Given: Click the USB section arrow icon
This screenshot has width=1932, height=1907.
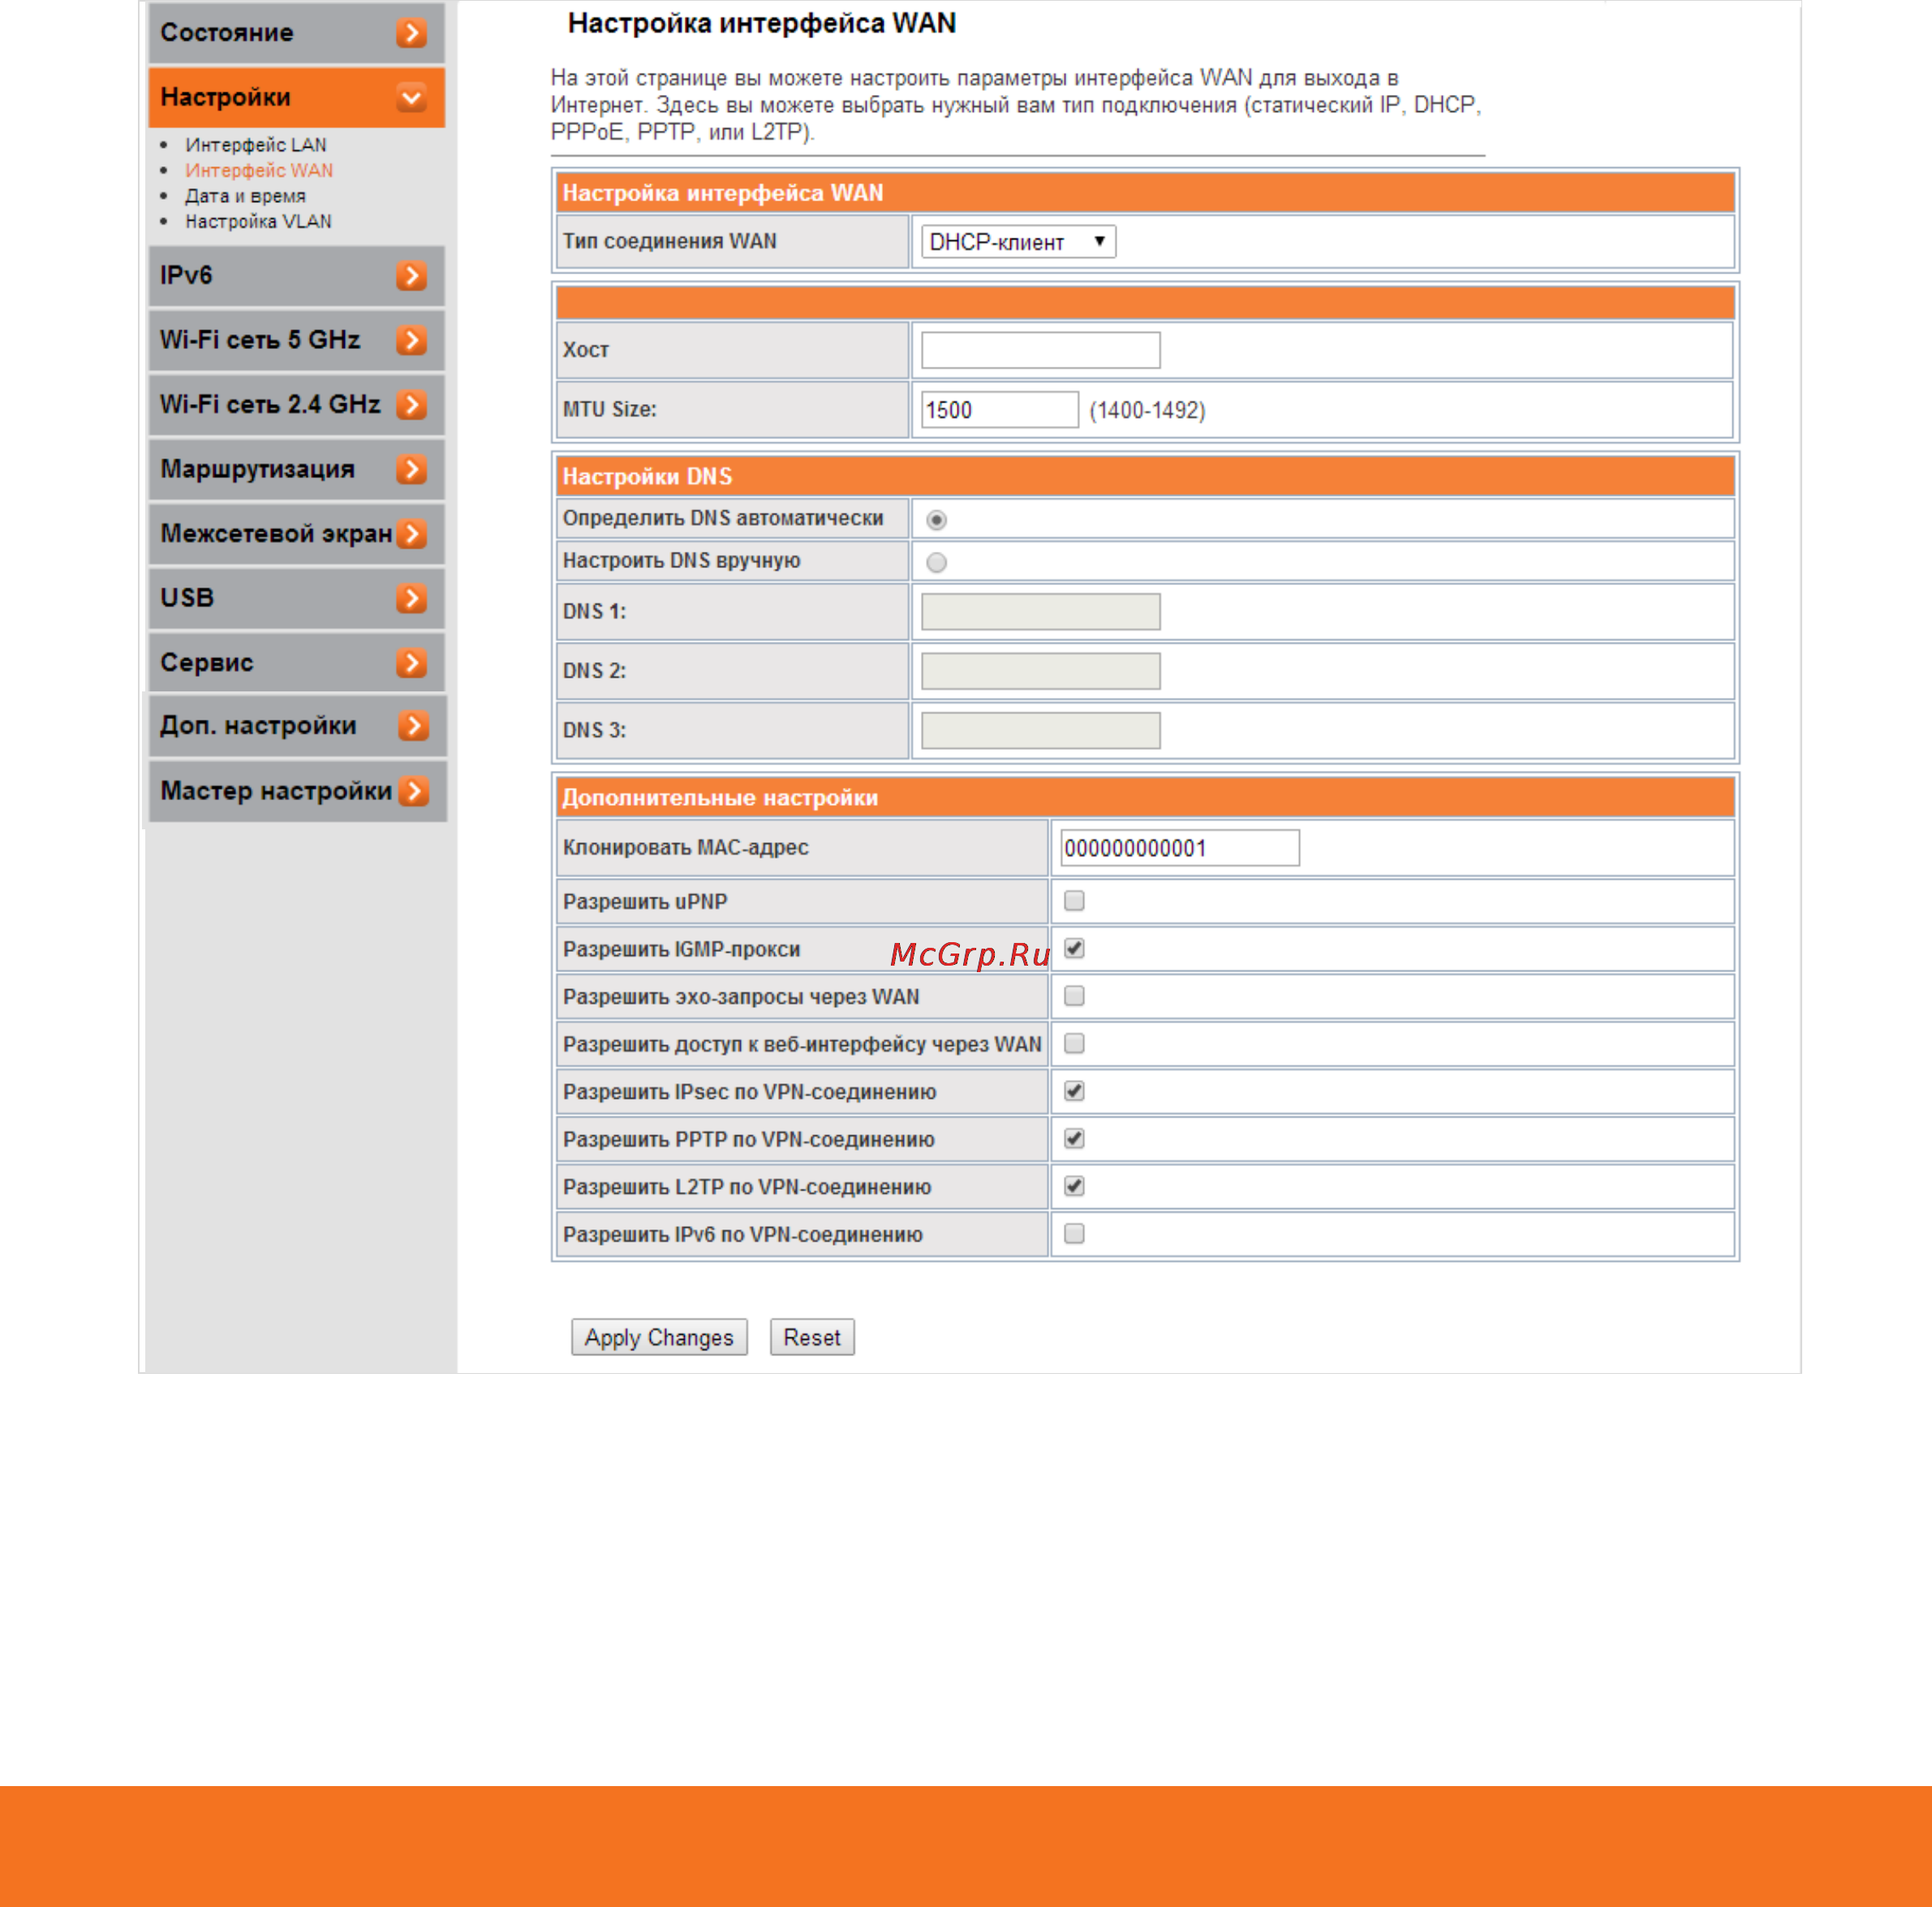Looking at the screenshot, I should point(411,599).
